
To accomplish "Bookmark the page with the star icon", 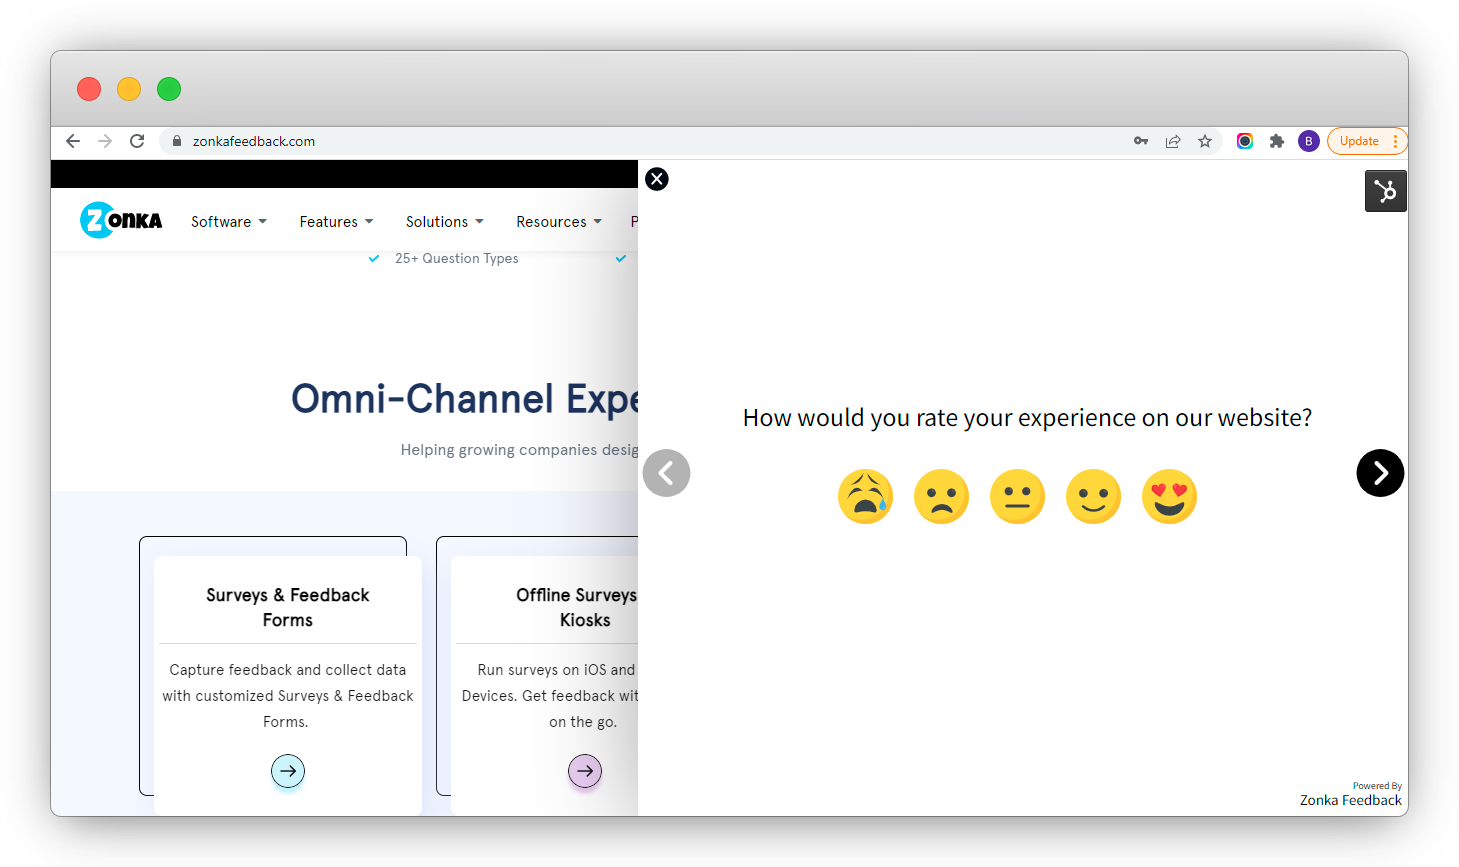I will point(1204,141).
